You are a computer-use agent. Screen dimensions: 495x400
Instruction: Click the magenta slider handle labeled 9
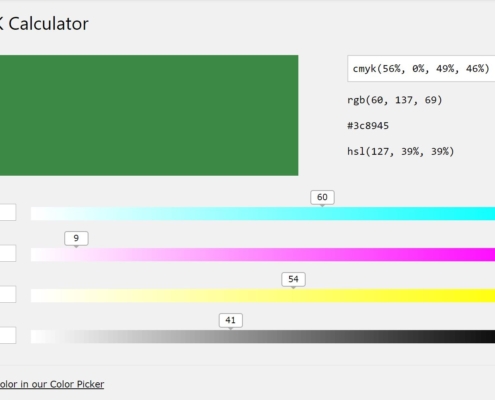[x=76, y=239]
